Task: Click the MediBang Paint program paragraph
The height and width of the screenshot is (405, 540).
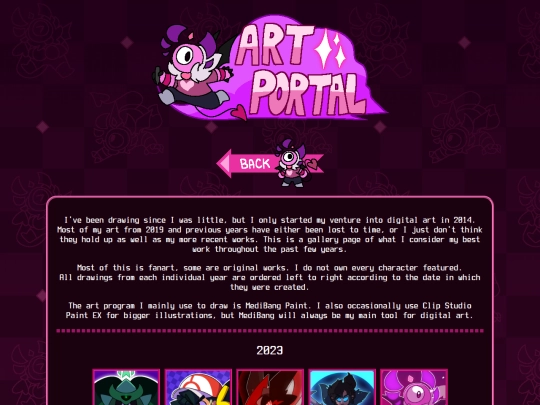Action: pyautogui.click(x=270, y=311)
